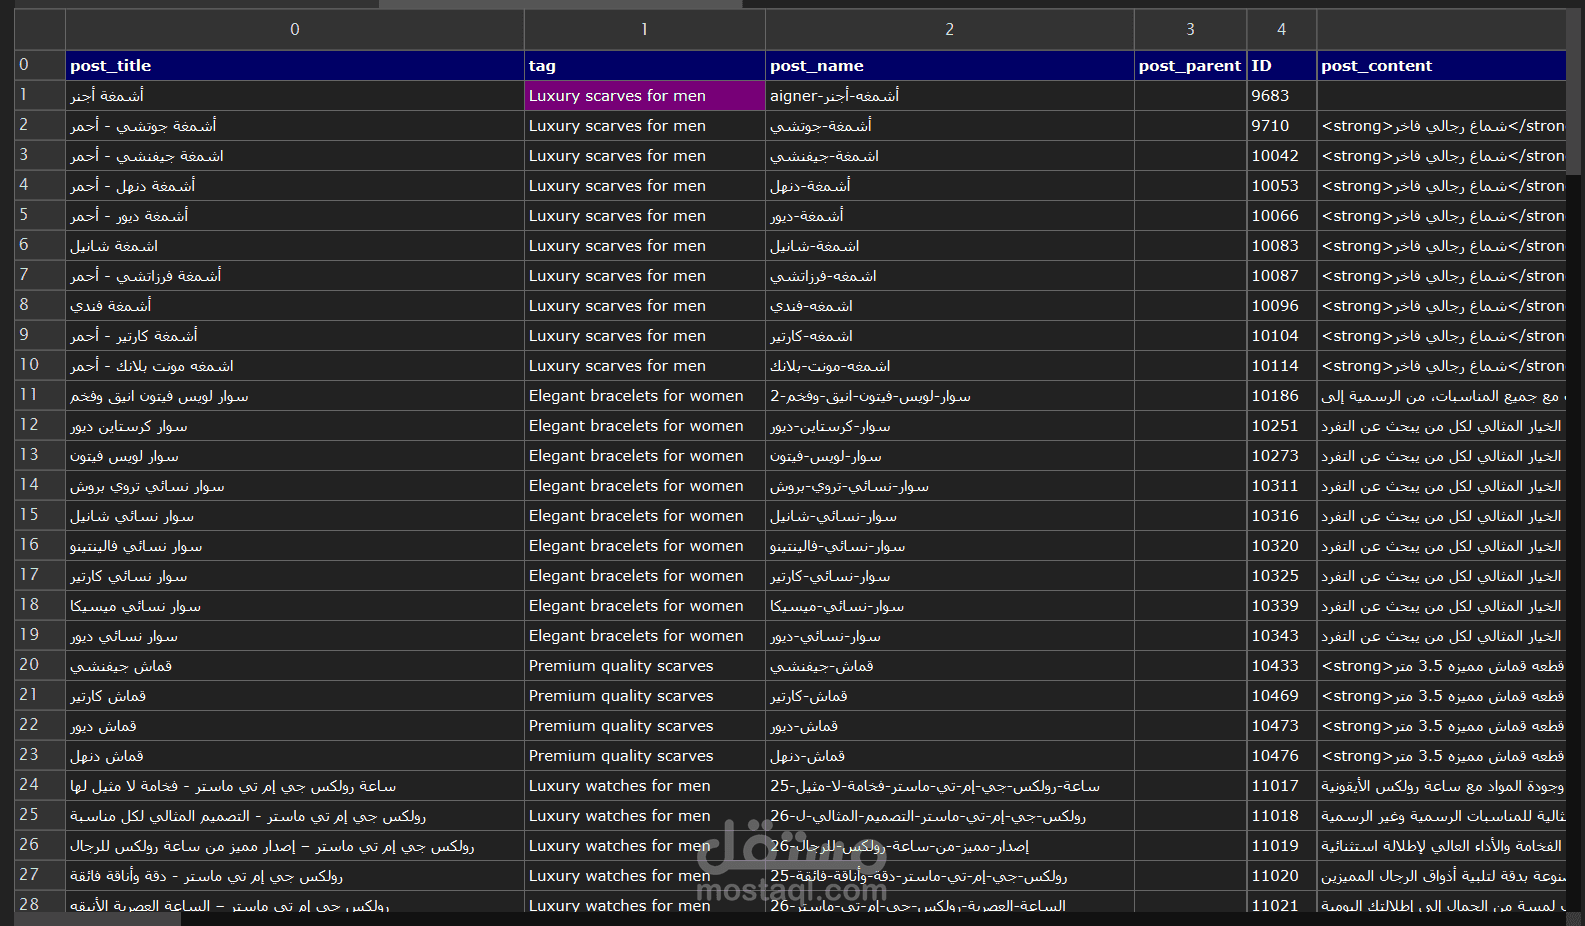Click the empty post_parent cell in row 1
Screen dimensions: 1585x926
tap(1190, 96)
